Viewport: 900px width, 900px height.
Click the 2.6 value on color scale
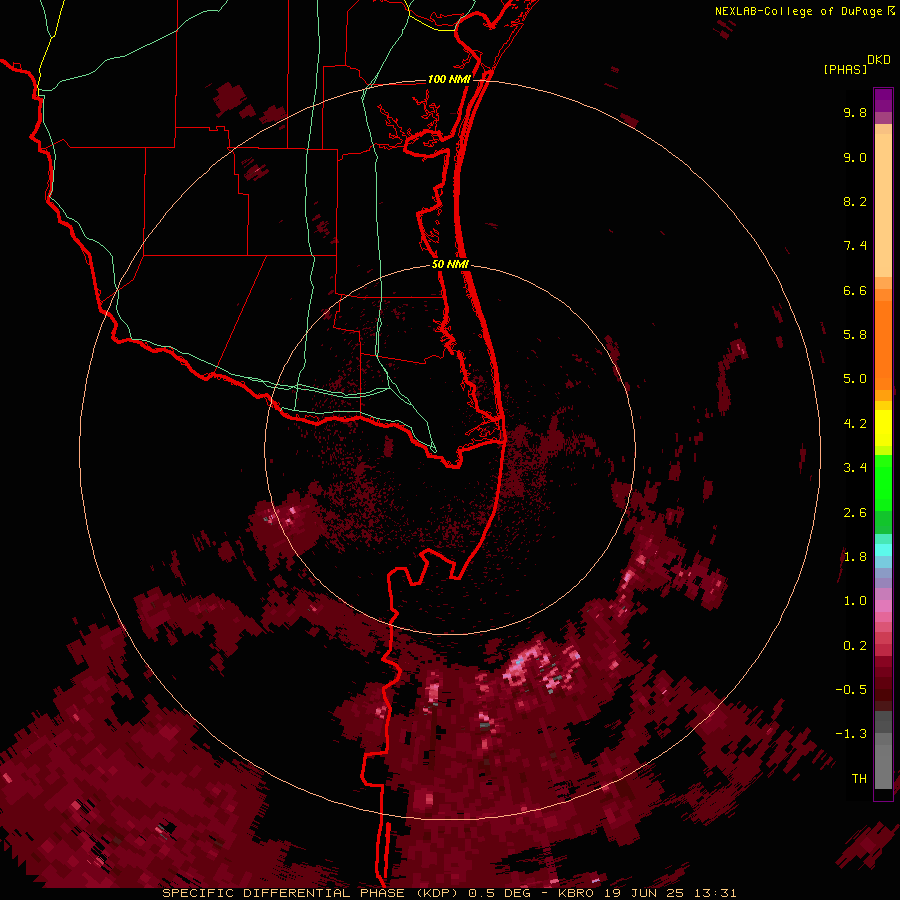pyautogui.click(x=855, y=513)
